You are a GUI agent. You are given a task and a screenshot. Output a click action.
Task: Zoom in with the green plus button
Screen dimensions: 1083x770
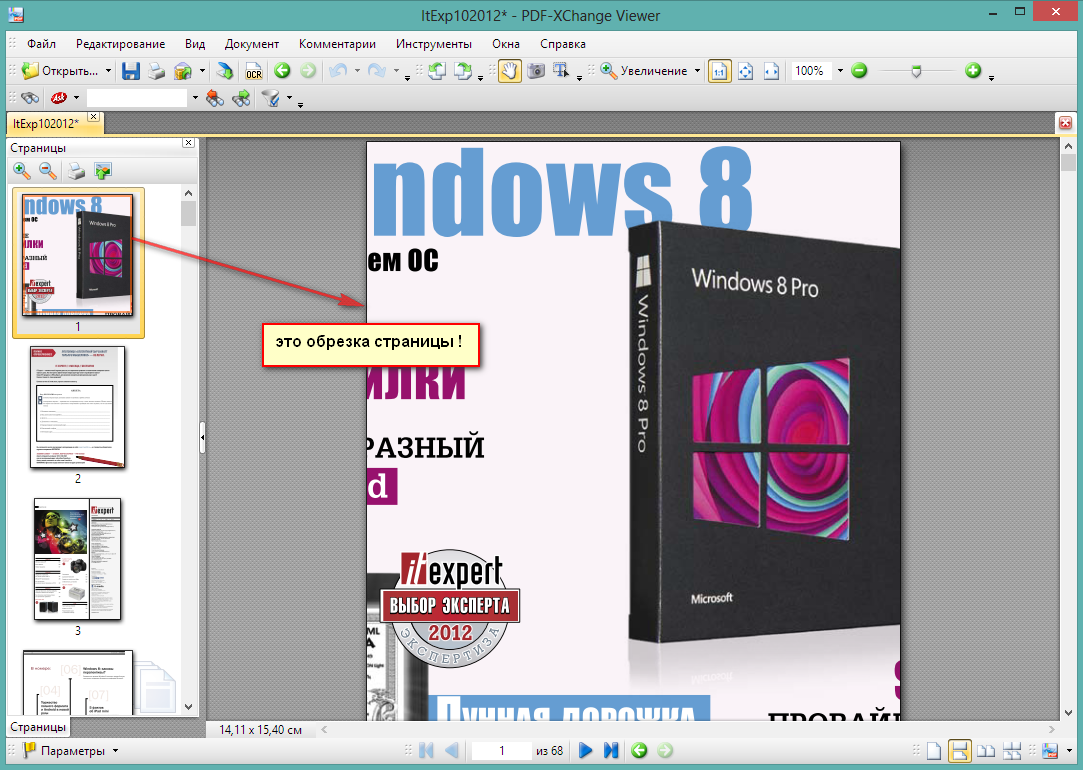pos(973,70)
